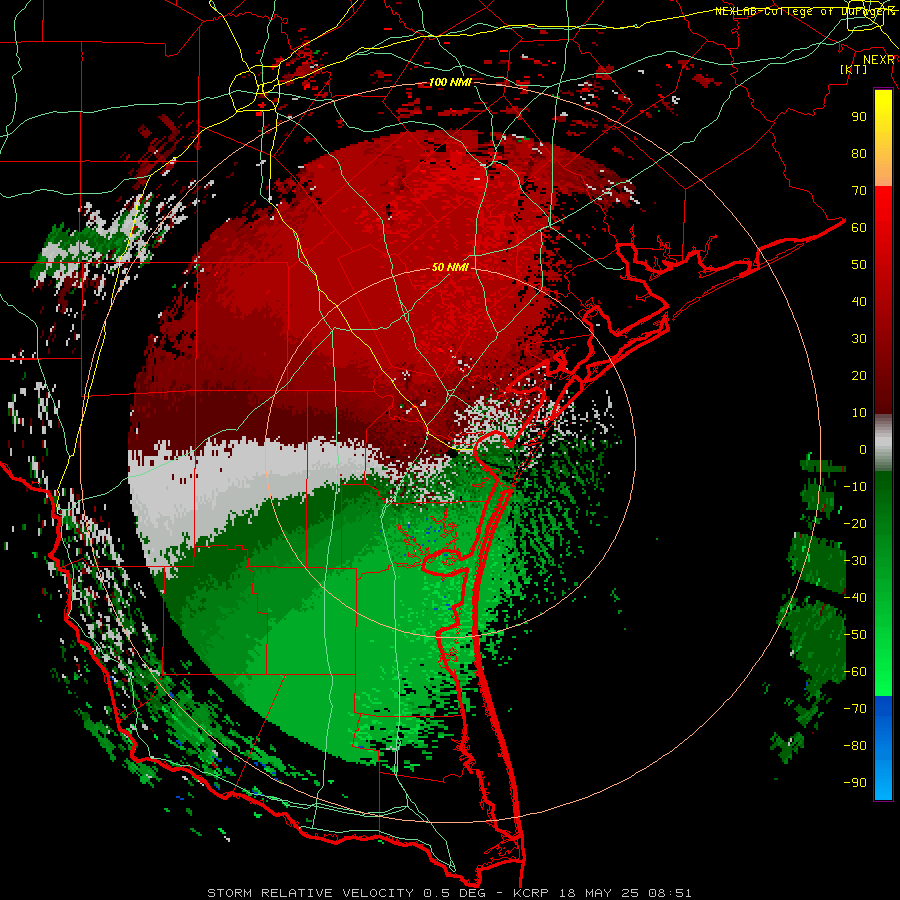
Task: Click the "60" value on the velocity scale
Action: pos(859,227)
